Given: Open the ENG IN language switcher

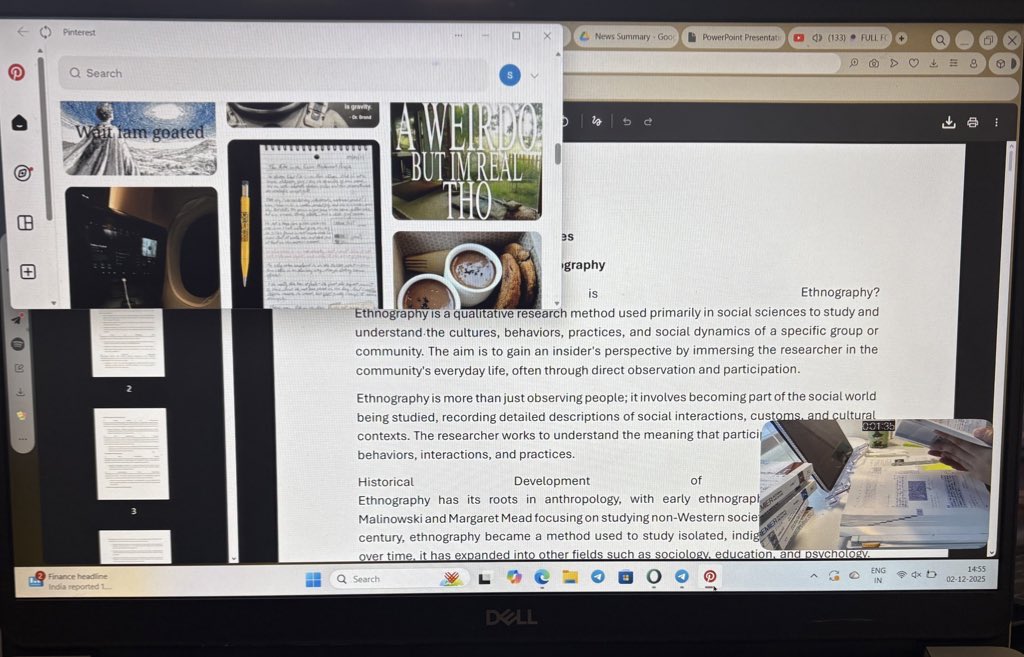Looking at the screenshot, I should pyautogui.click(x=878, y=575).
